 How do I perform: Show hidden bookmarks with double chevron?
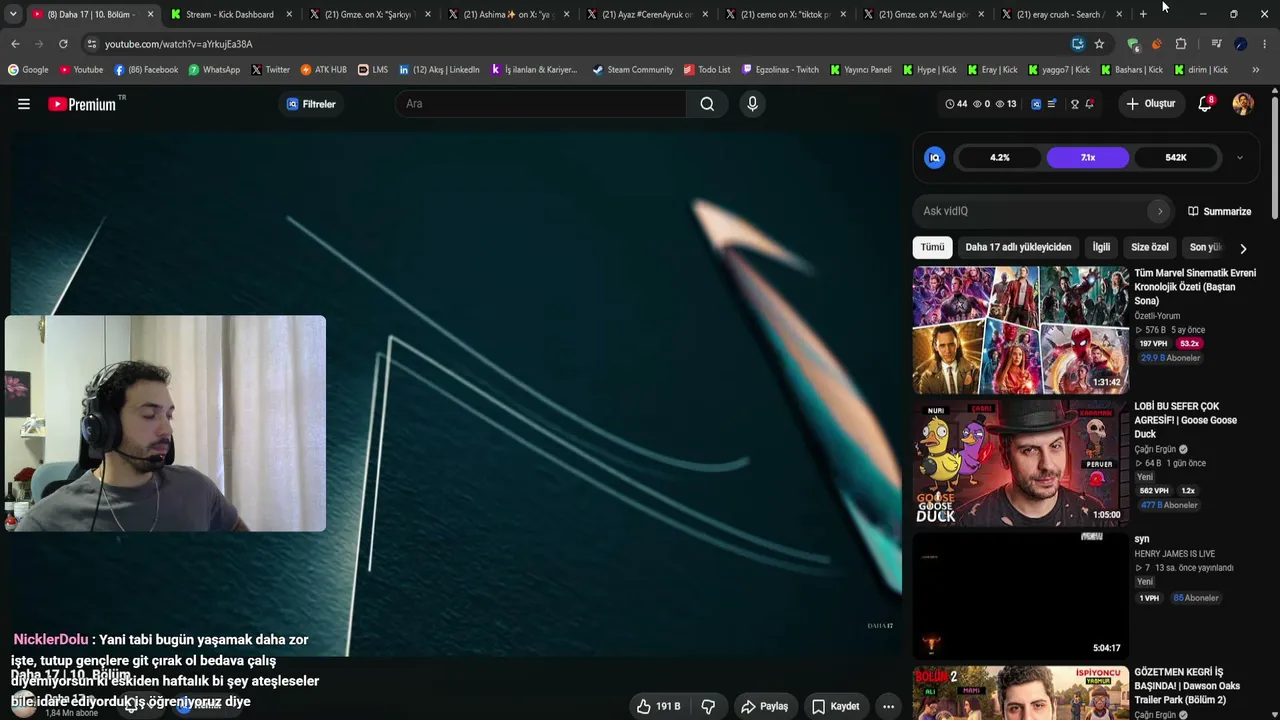click(1256, 70)
